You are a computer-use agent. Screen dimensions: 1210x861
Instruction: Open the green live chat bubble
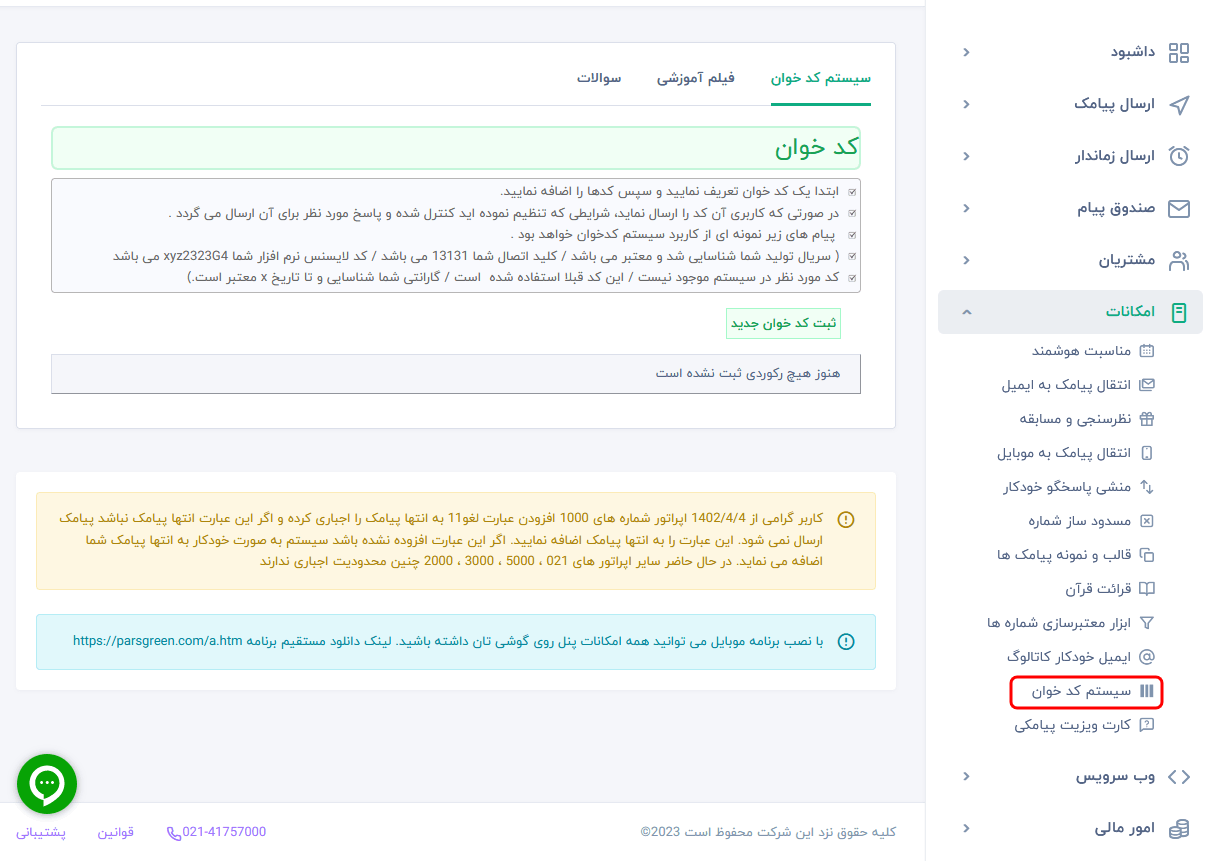pyautogui.click(x=47, y=784)
